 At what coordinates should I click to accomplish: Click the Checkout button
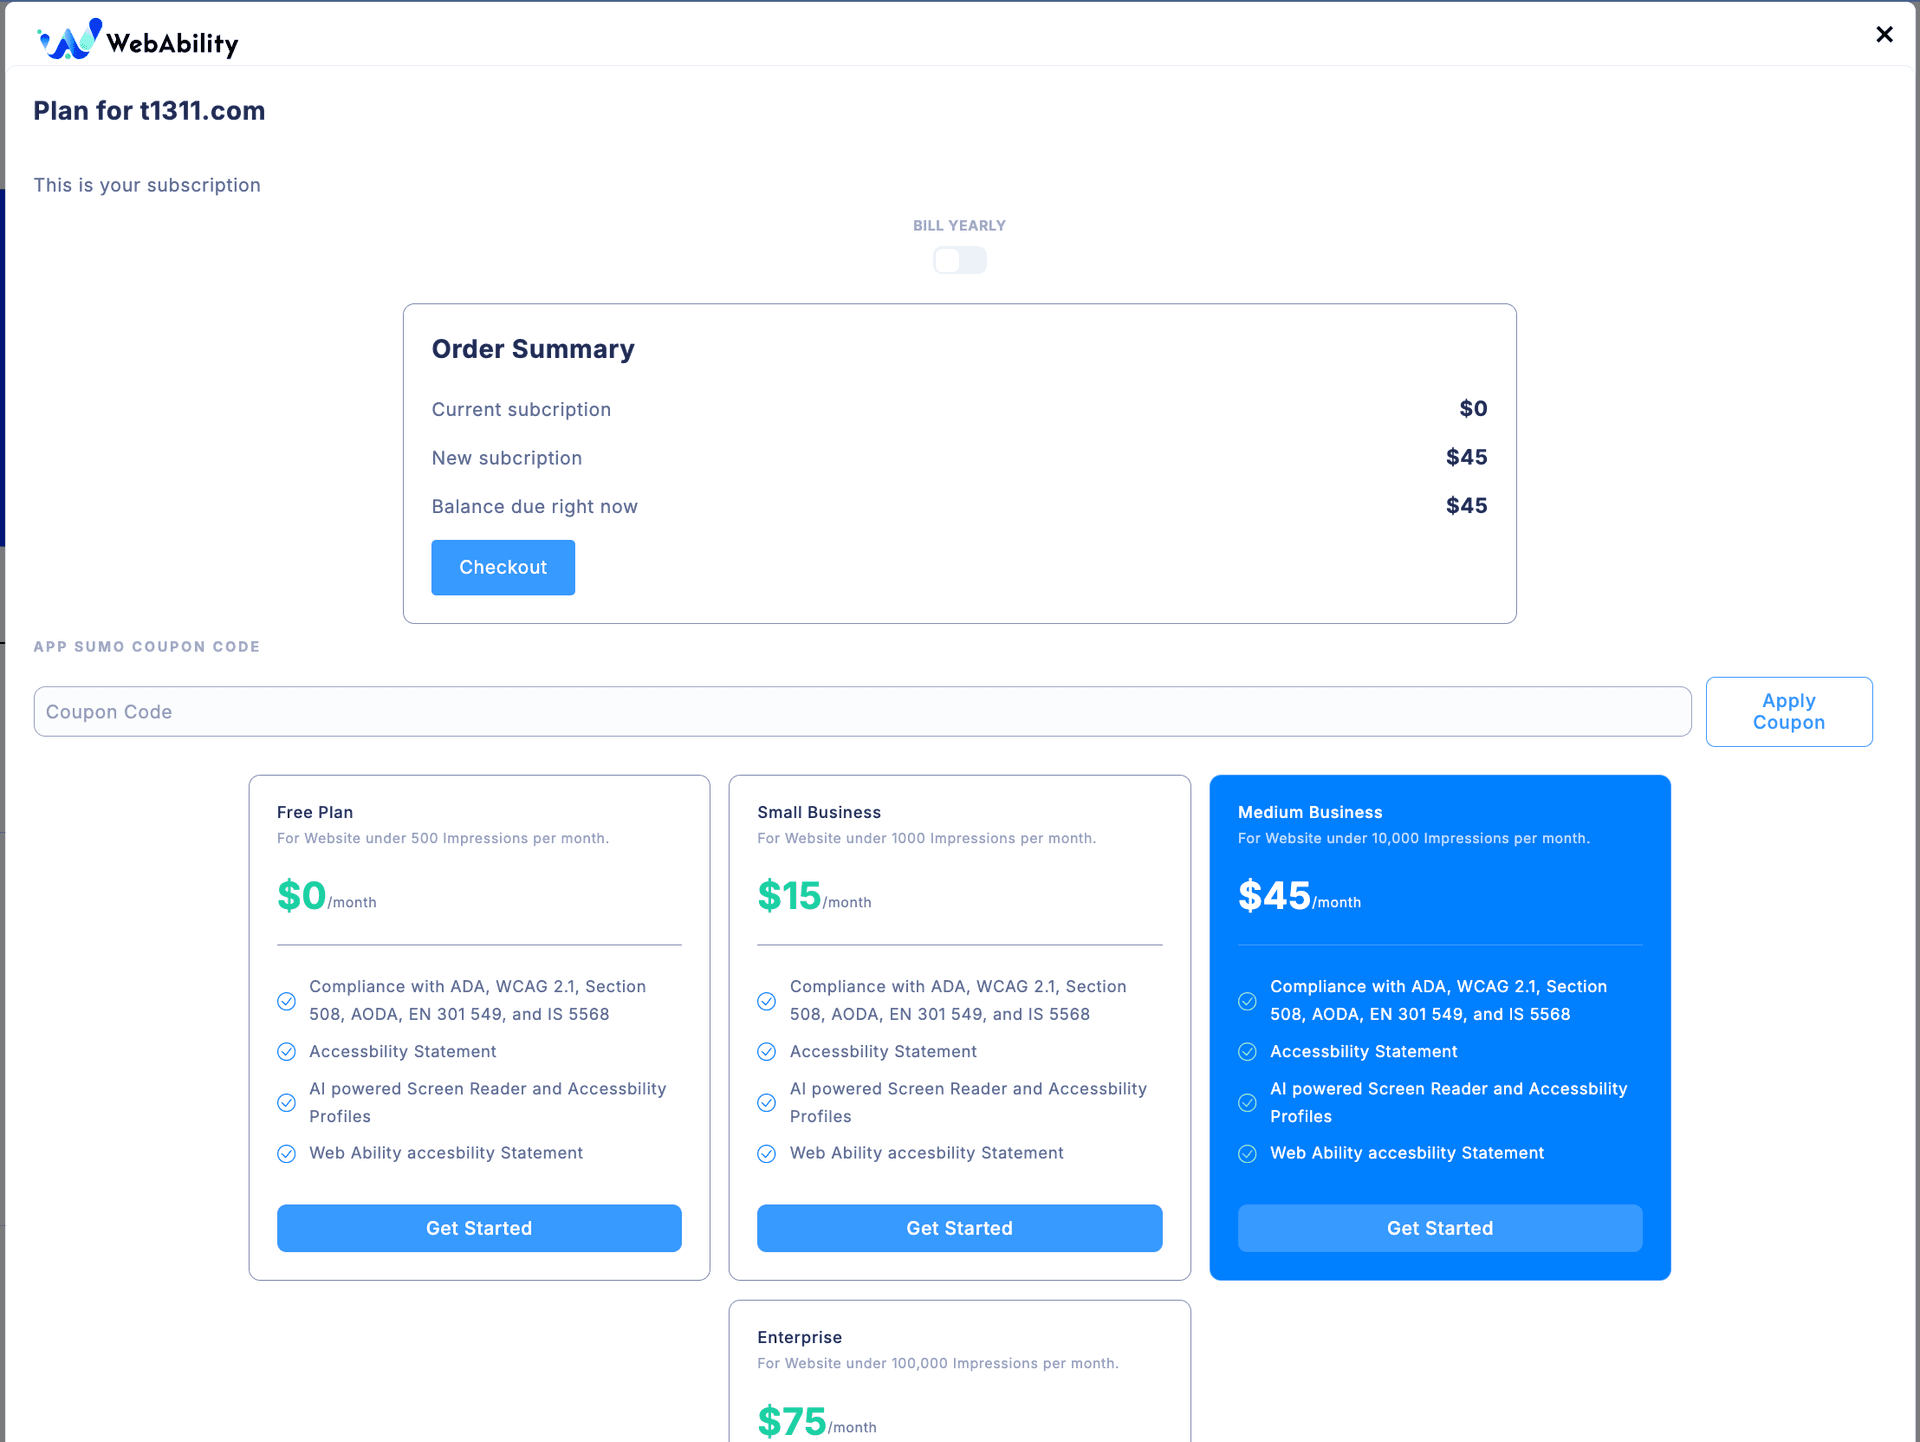pyautogui.click(x=503, y=567)
